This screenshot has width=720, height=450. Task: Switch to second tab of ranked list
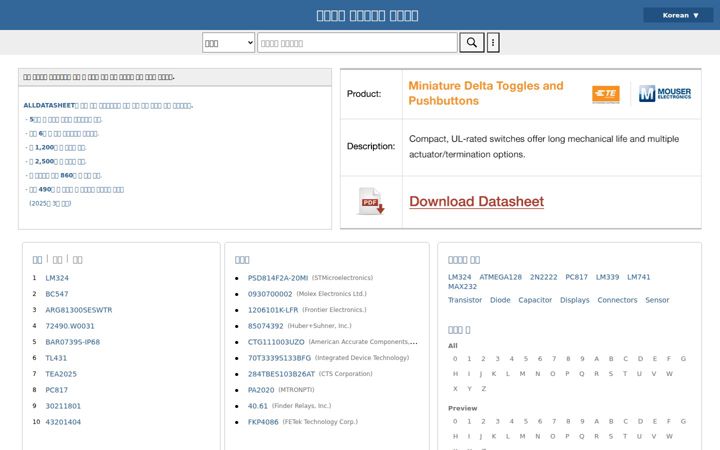(x=57, y=260)
